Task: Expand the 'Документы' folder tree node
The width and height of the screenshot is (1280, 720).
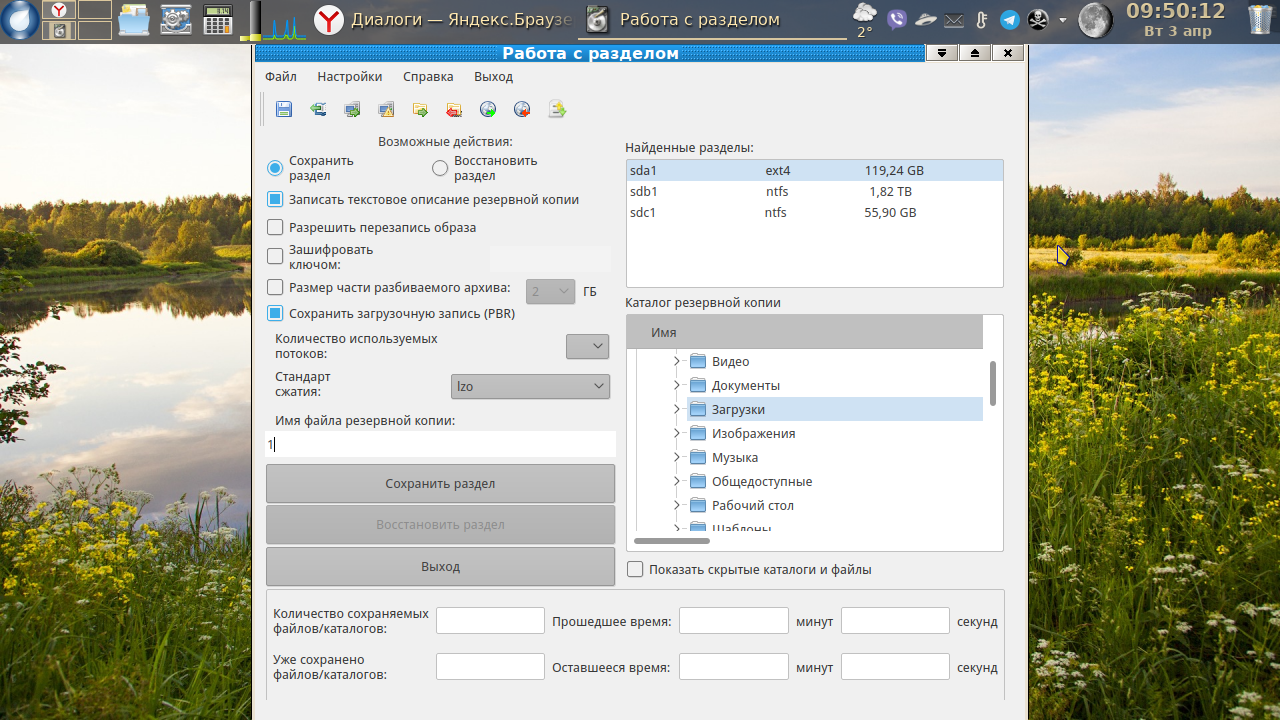Action: click(677, 386)
